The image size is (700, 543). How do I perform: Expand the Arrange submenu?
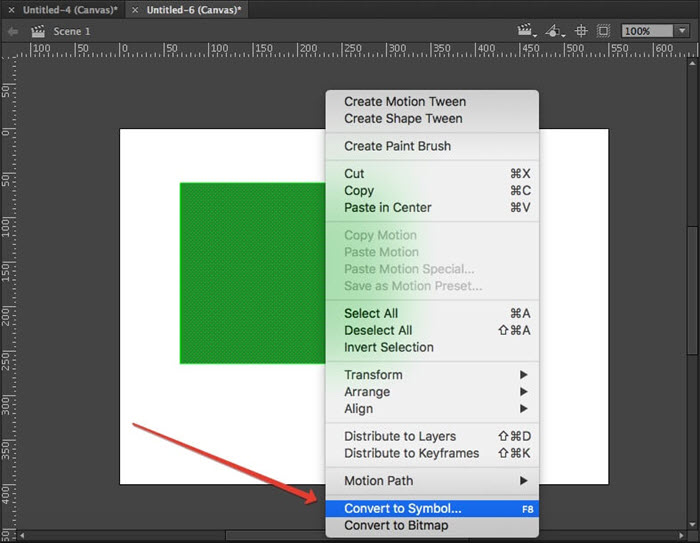[x=431, y=392]
